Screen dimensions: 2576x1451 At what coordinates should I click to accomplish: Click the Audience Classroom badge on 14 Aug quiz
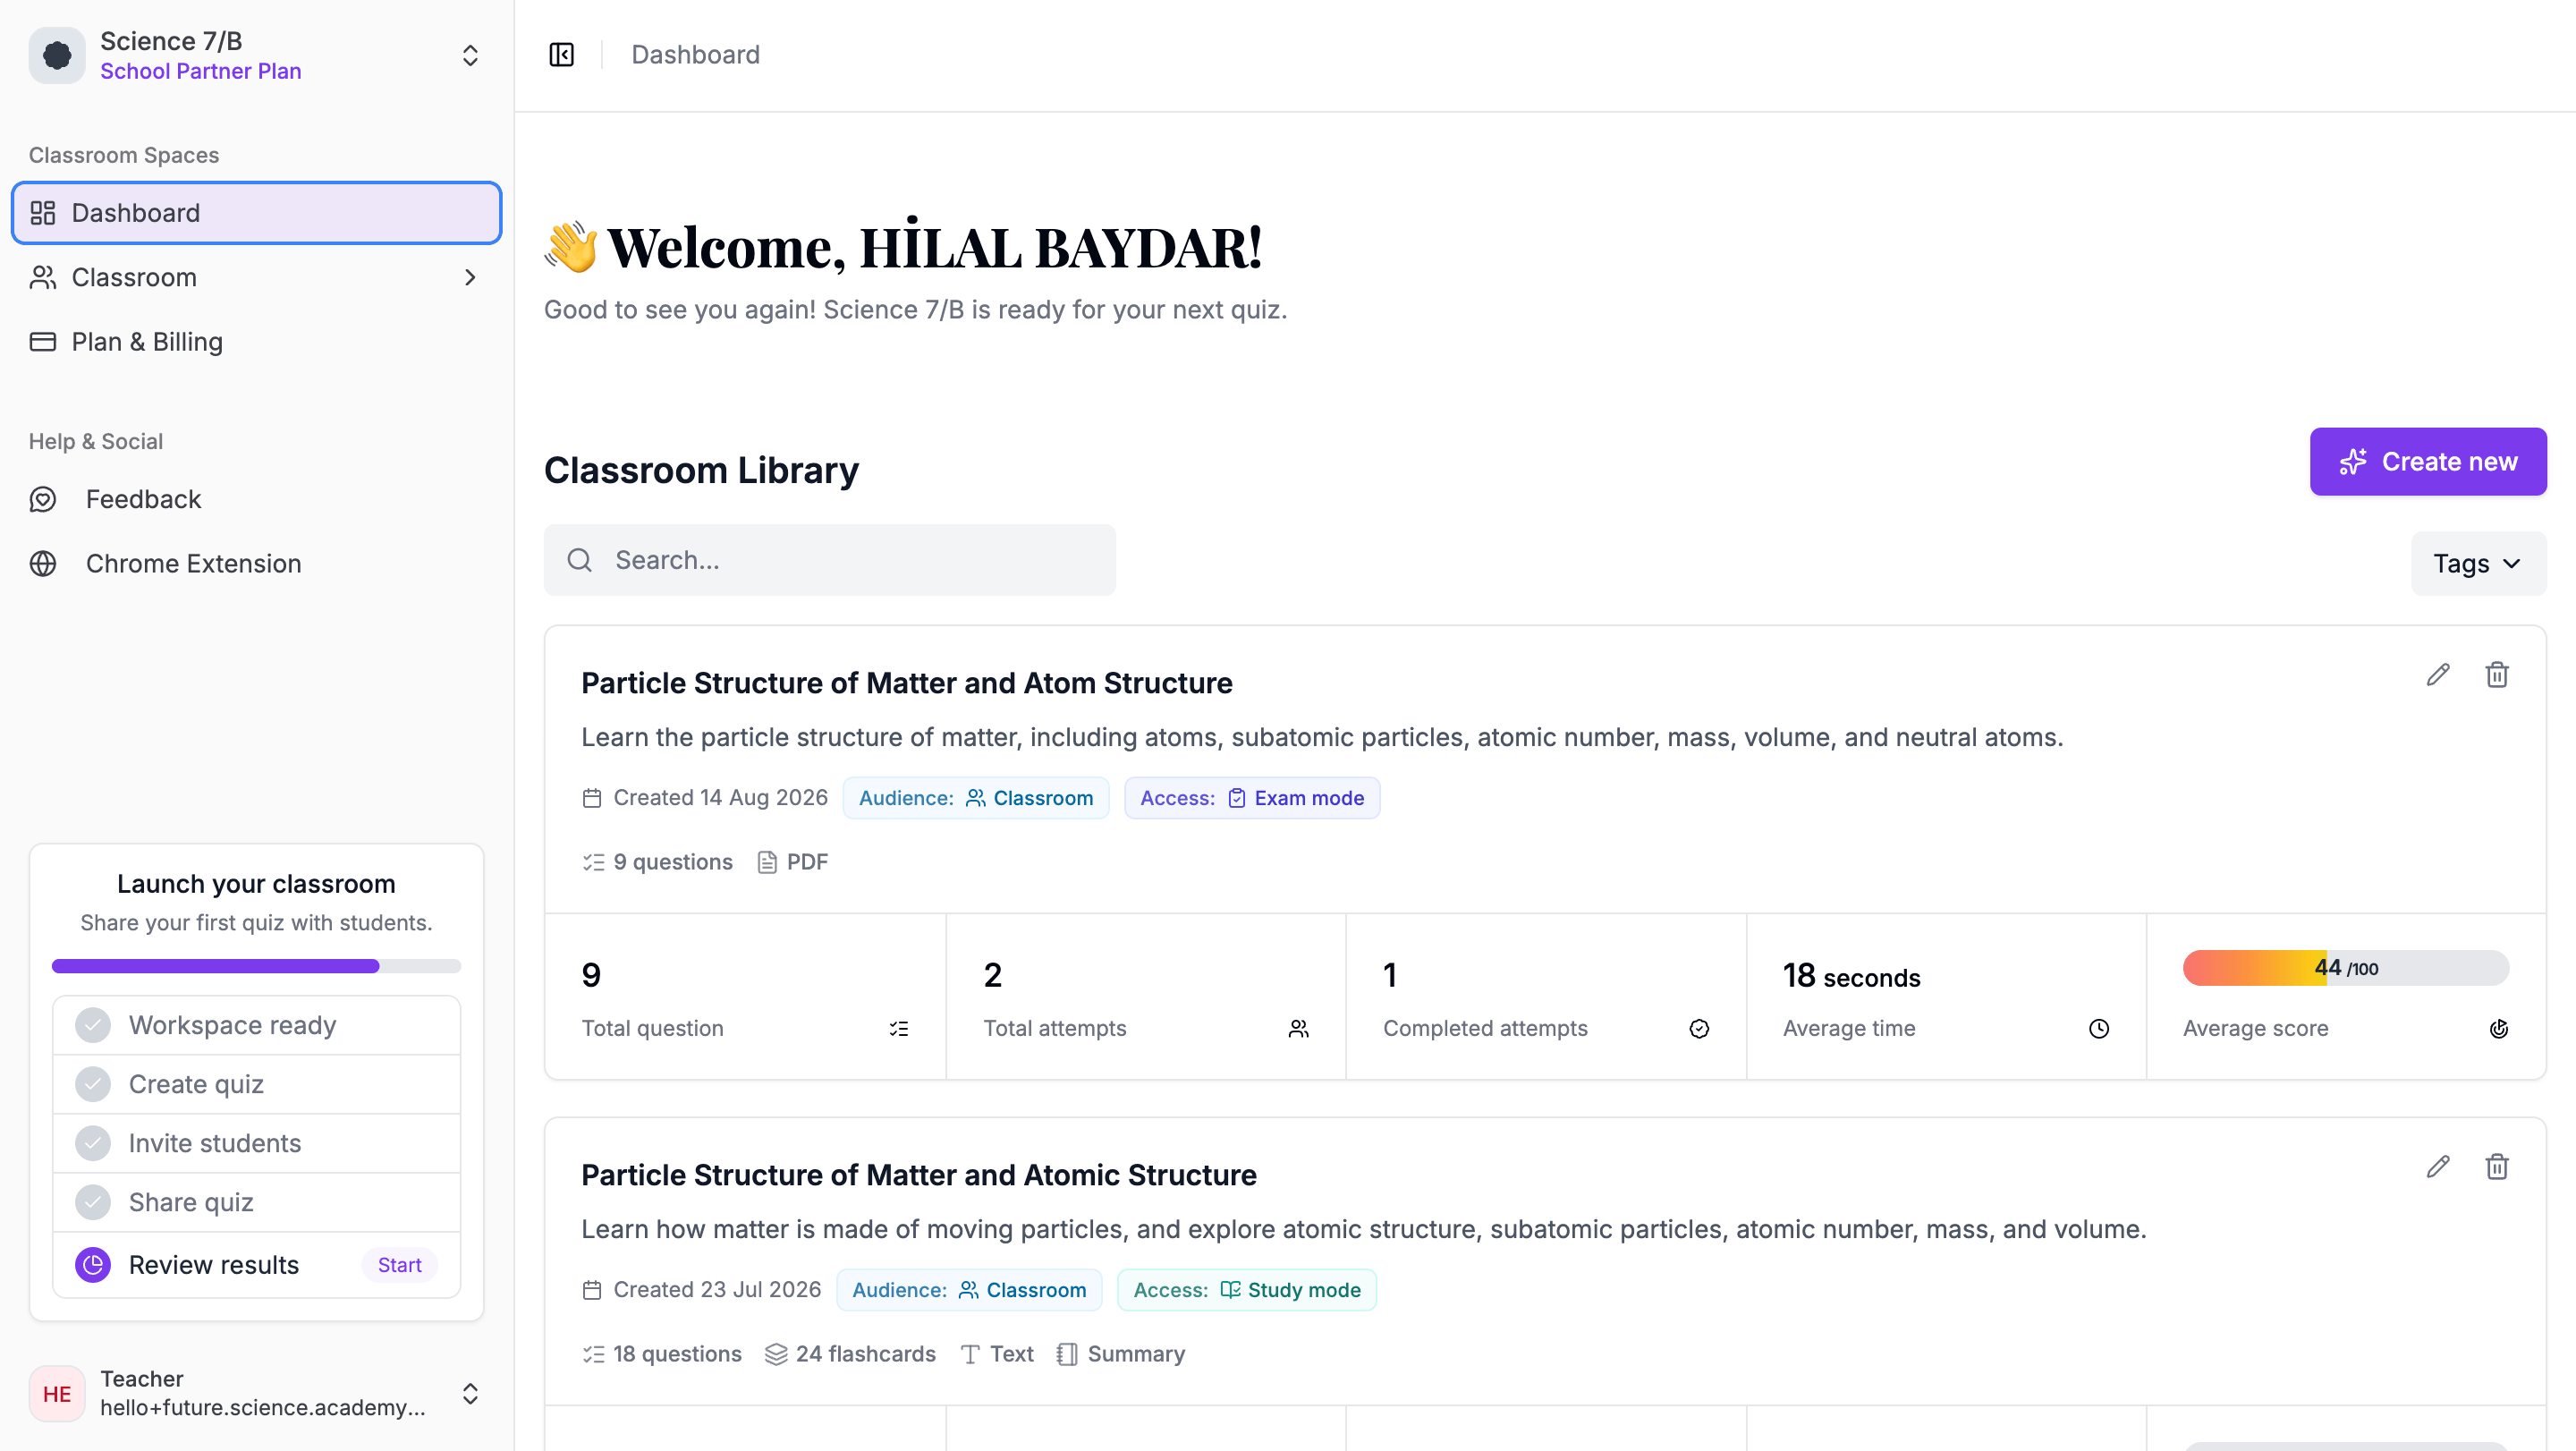click(x=975, y=798)
